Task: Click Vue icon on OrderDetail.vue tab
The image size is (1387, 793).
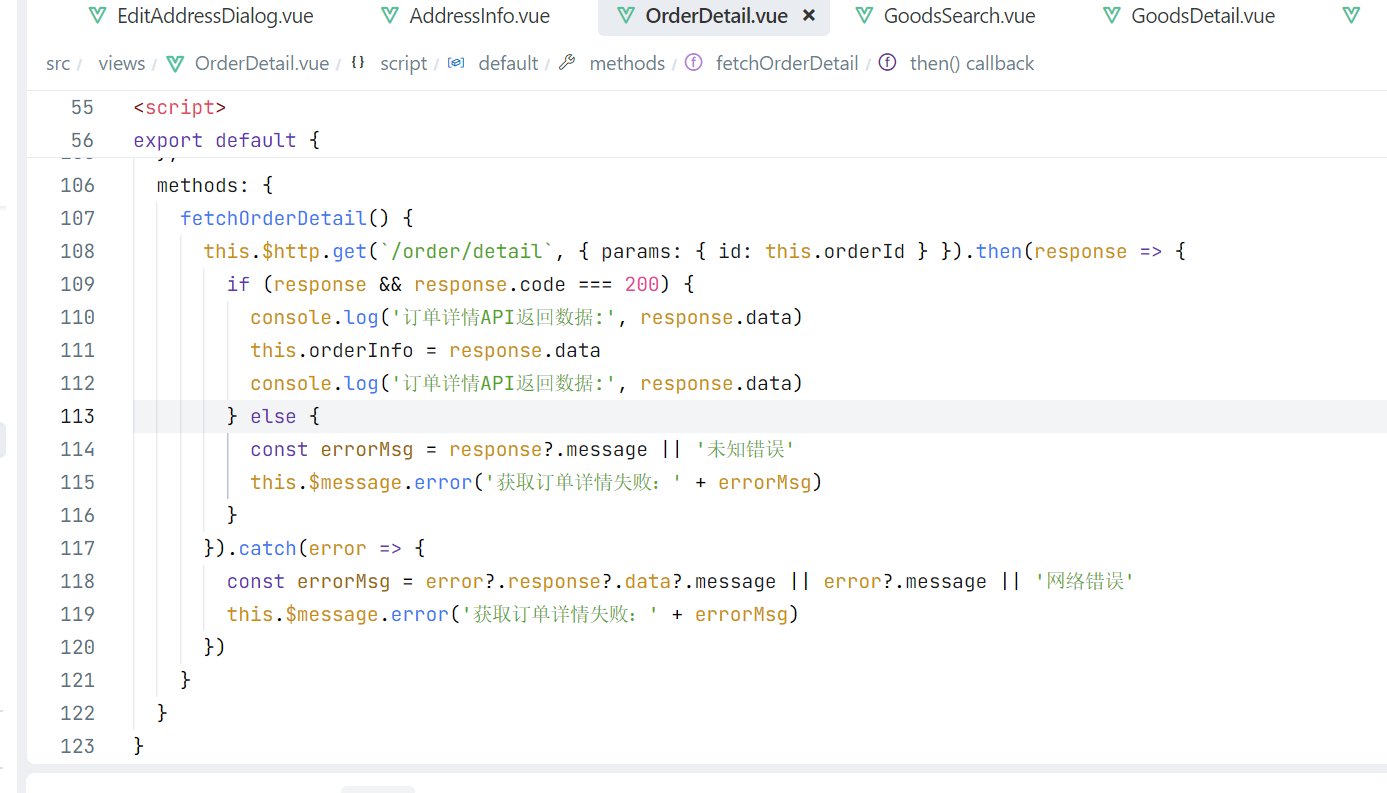Action: (625, 16)
